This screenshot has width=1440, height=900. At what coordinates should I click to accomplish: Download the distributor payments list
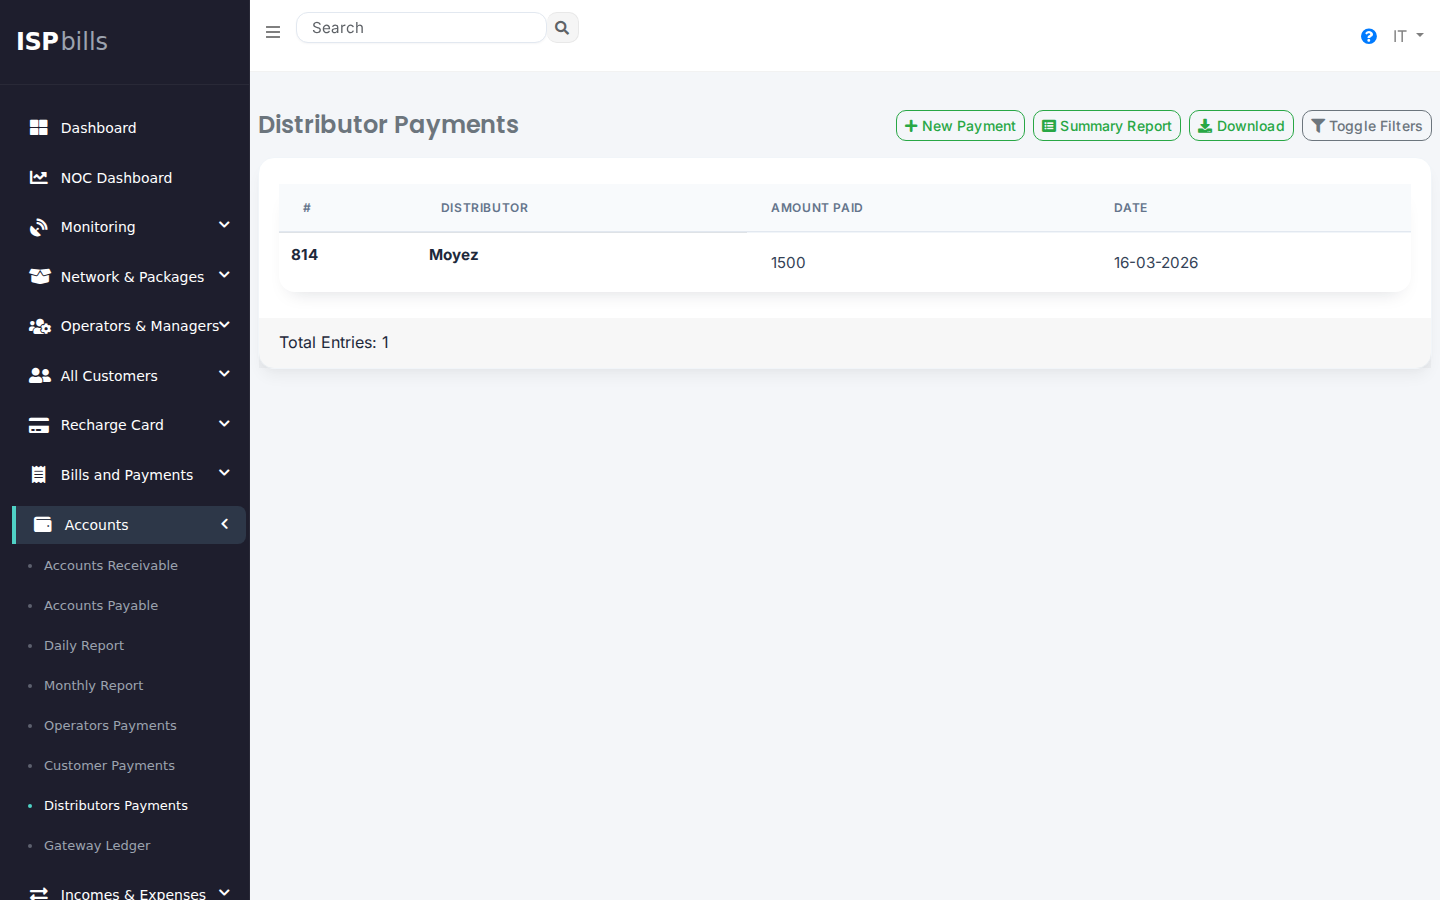[1241, 126]
